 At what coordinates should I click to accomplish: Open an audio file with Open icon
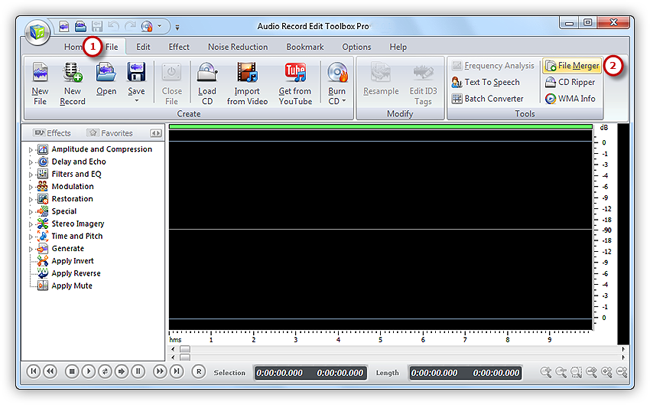point(106,73)
